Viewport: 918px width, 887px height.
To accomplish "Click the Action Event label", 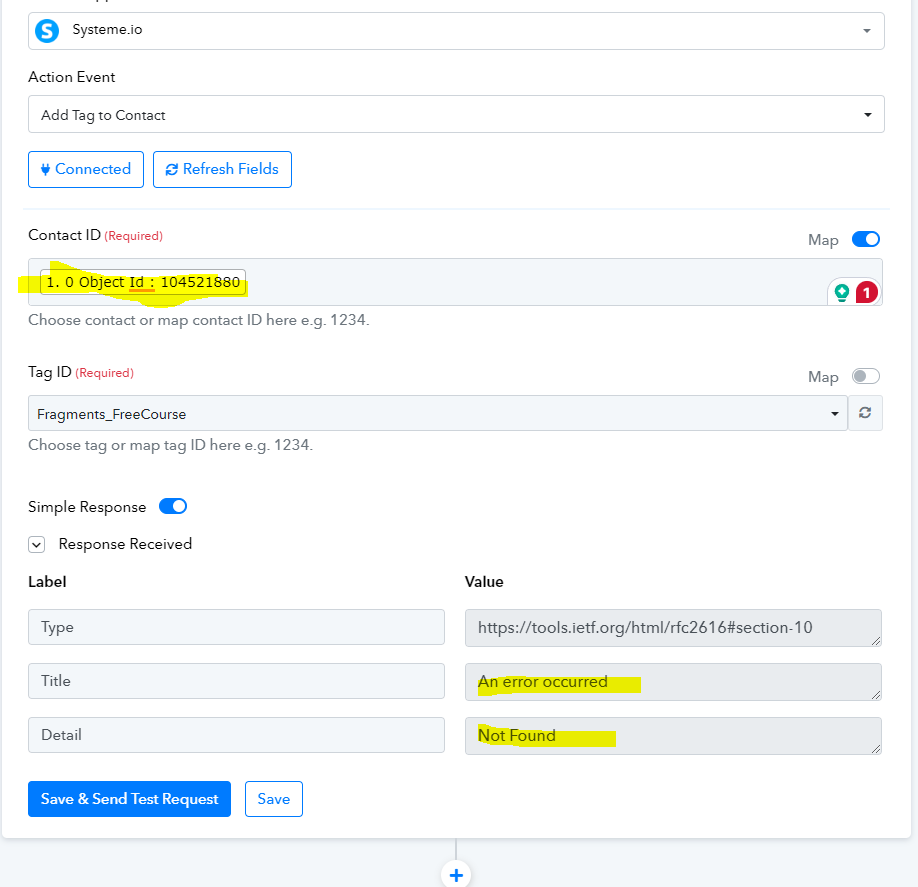I will coord(71,77).
